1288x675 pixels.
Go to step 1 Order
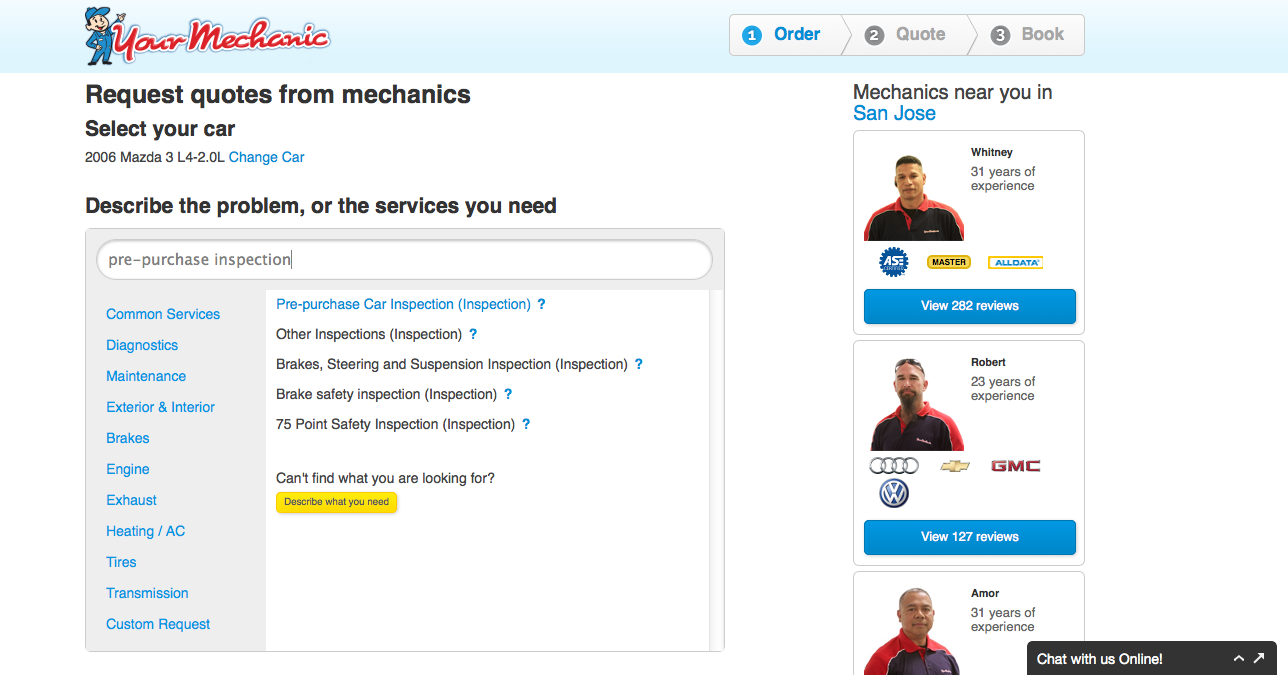point(785,35)
